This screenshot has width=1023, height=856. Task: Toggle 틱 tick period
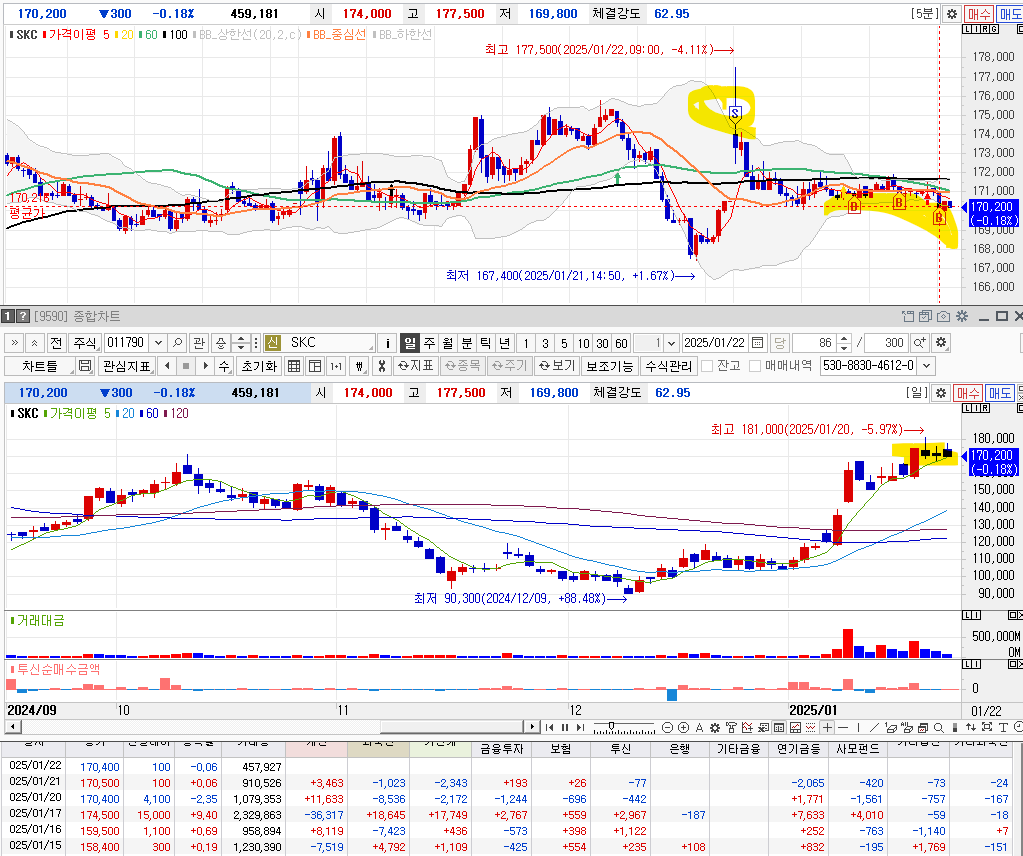click(x=485, y=343)
